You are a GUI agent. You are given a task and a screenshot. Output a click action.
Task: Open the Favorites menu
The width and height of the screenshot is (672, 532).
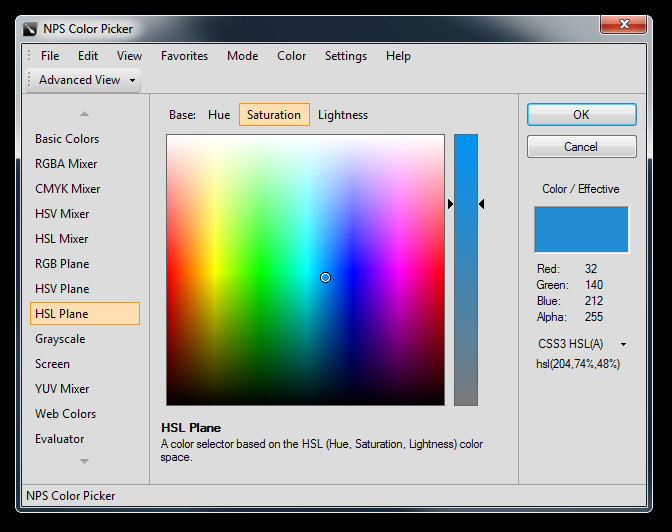click(x=184, y=56)
